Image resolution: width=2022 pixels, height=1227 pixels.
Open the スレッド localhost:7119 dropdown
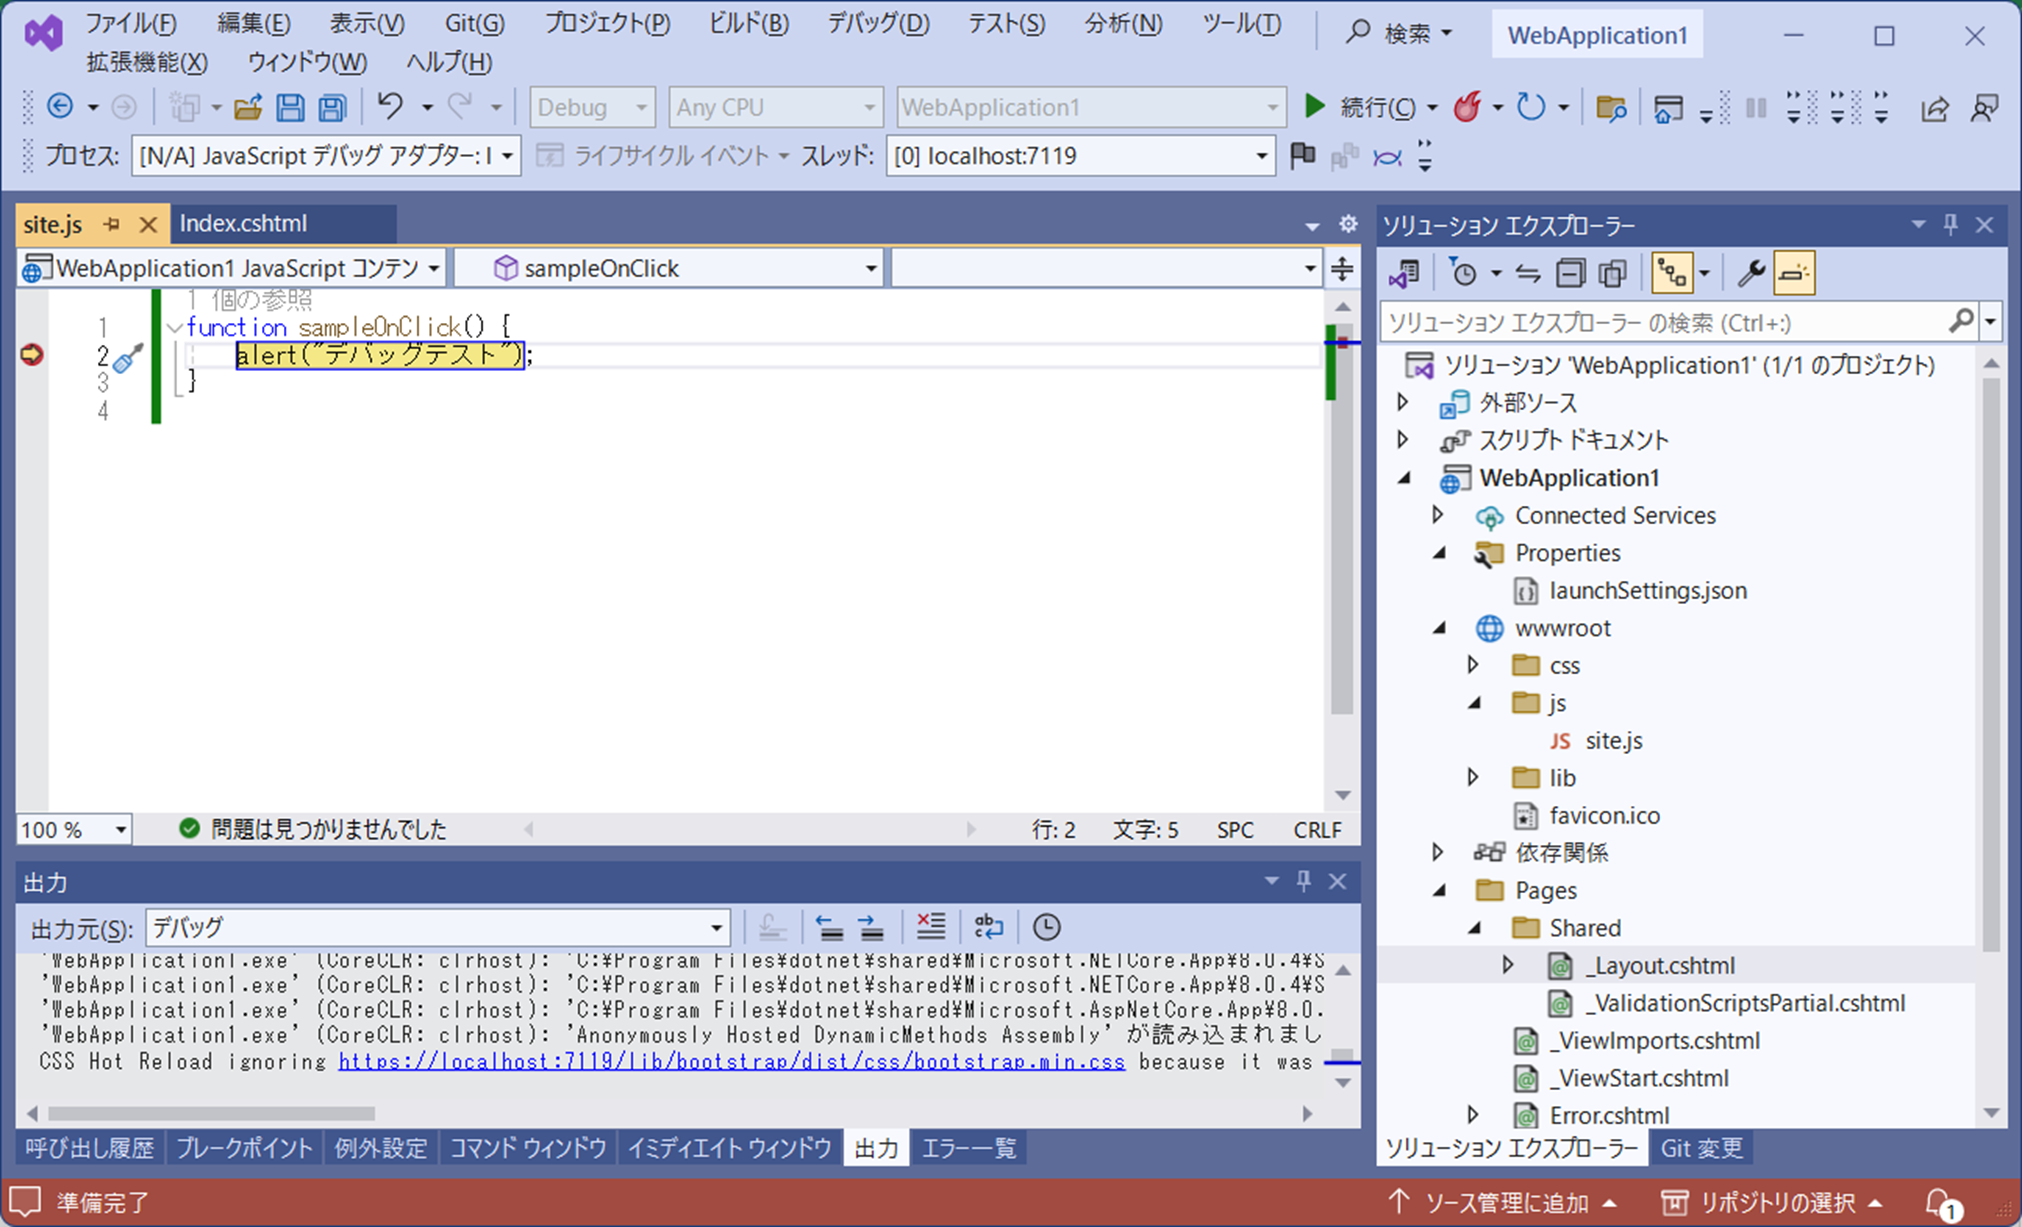1261,156
